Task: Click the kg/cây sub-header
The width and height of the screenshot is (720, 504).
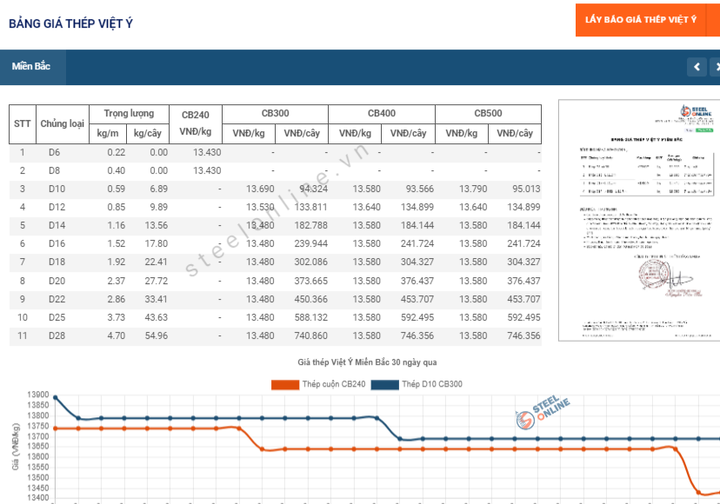Action: point(147,134)
